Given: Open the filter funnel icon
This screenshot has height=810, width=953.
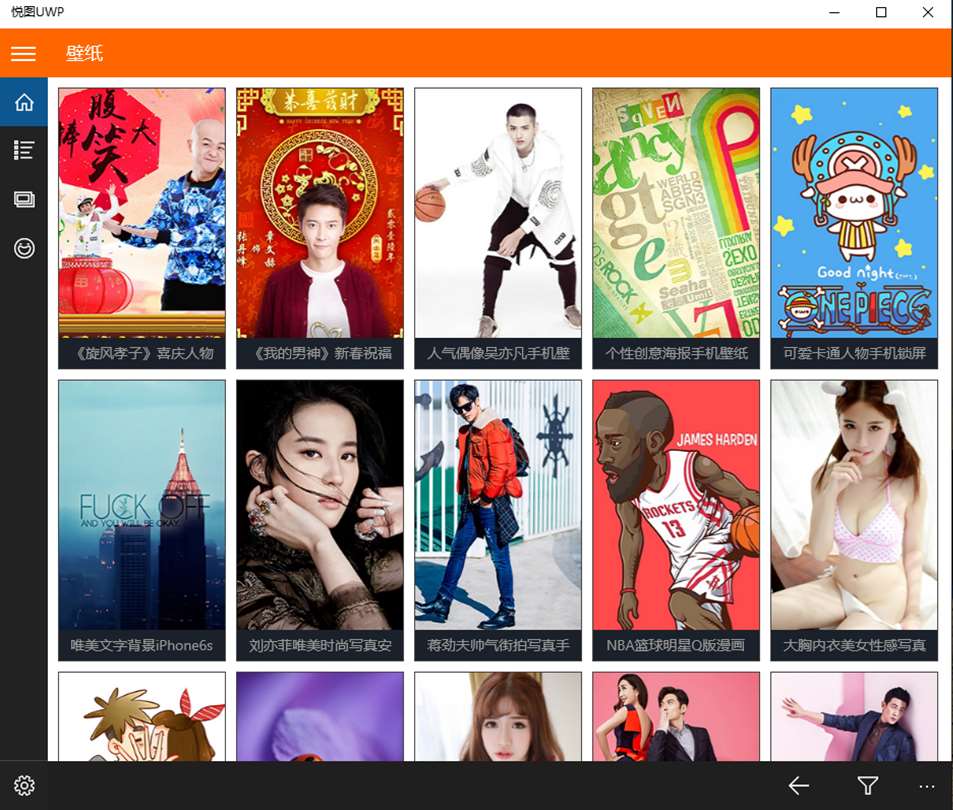Looking at the screenshot, I should (x=867, y=786).
